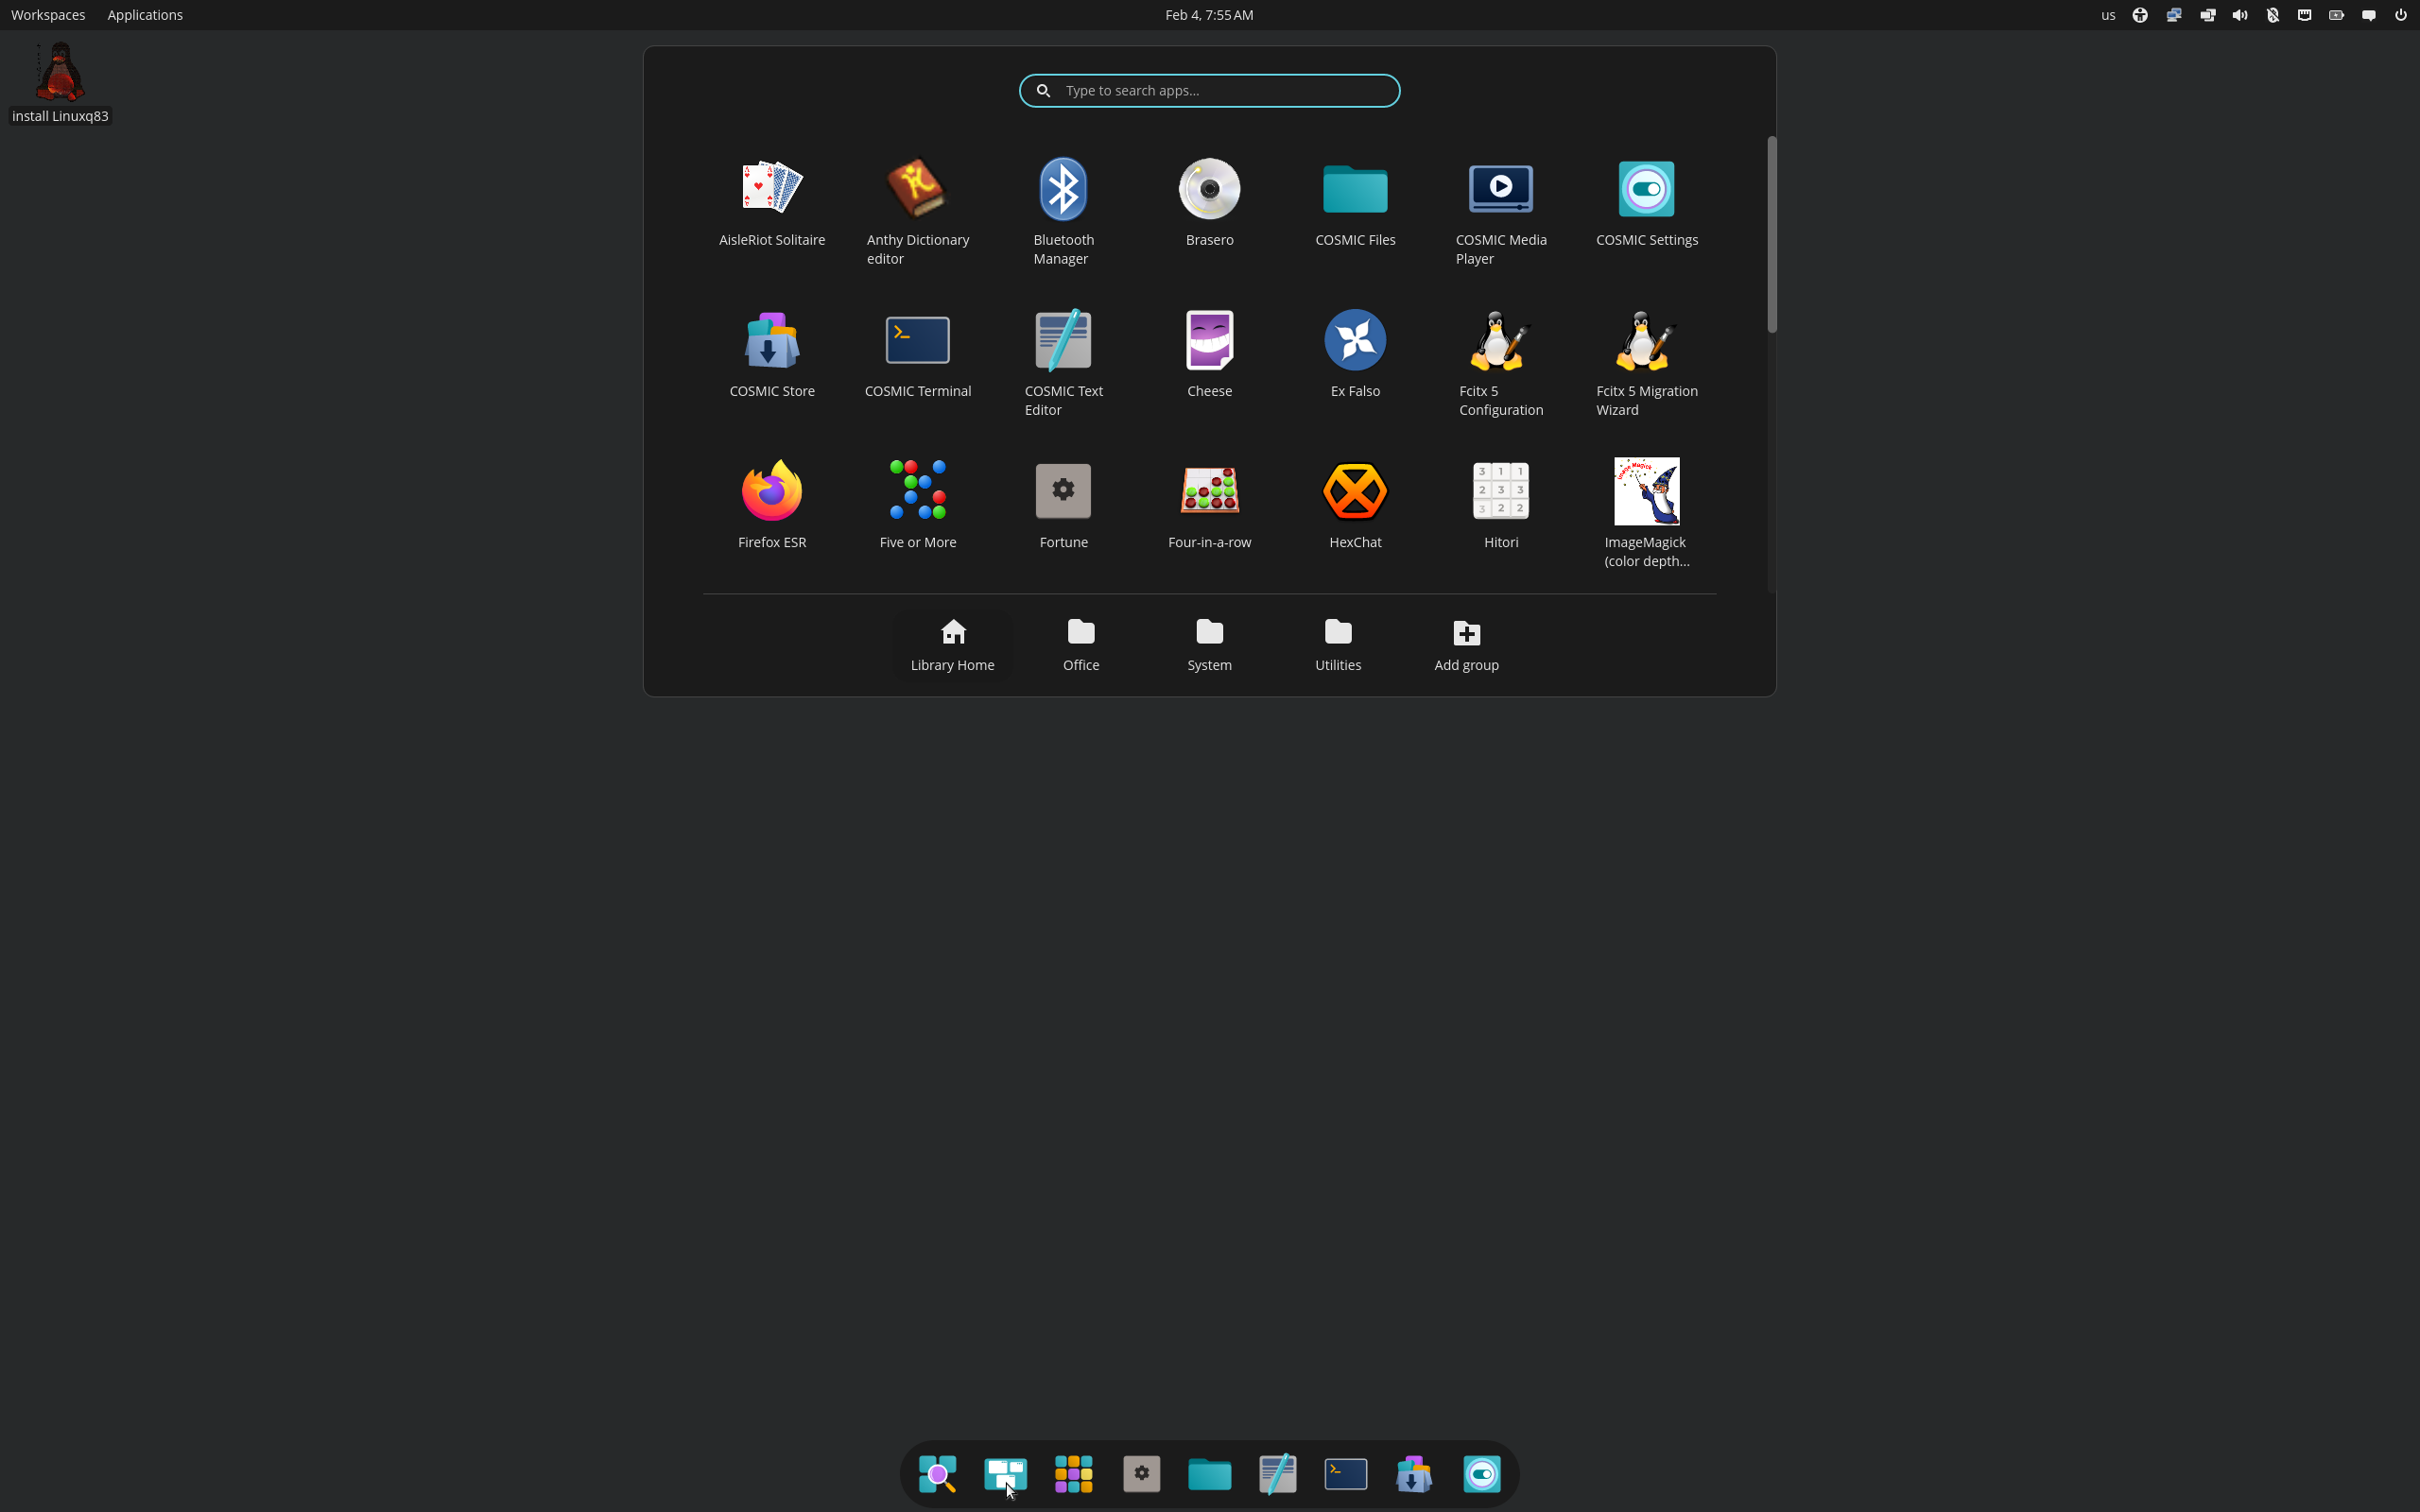
Task: Open COSMIC Text Editor from app grid
Action: point(1063,363)
